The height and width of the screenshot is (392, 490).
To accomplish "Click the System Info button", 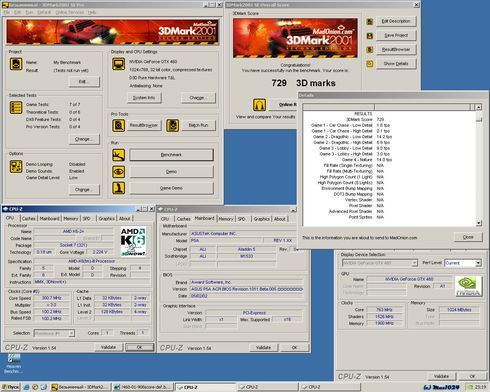I will [144, 98].
